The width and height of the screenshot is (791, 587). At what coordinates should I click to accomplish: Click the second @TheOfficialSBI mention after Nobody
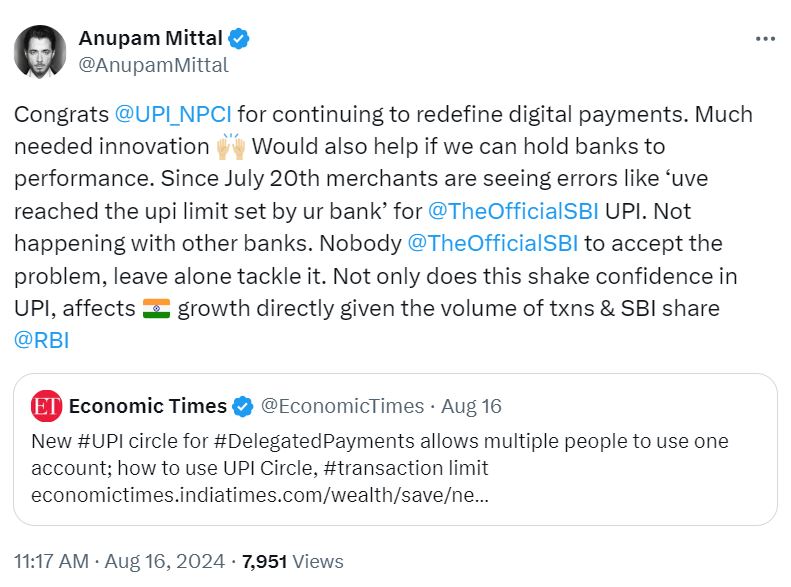click(x=494, y=243)
